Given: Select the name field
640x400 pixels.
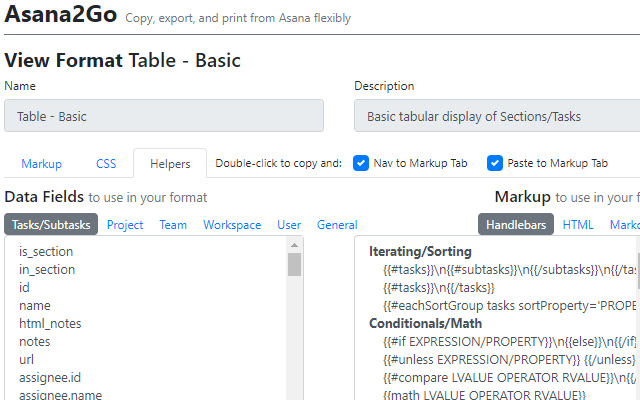Looking at the screenshot, I should coord(35,305).
